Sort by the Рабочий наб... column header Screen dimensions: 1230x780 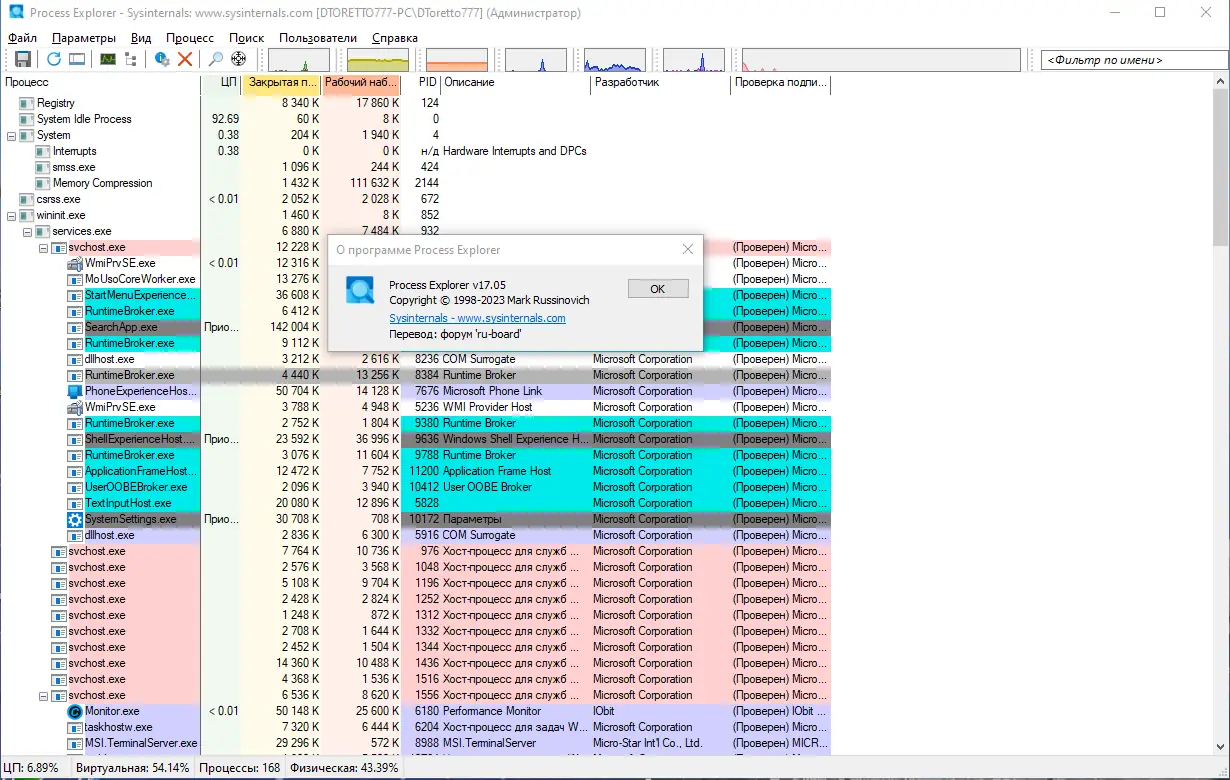[362, 82]
